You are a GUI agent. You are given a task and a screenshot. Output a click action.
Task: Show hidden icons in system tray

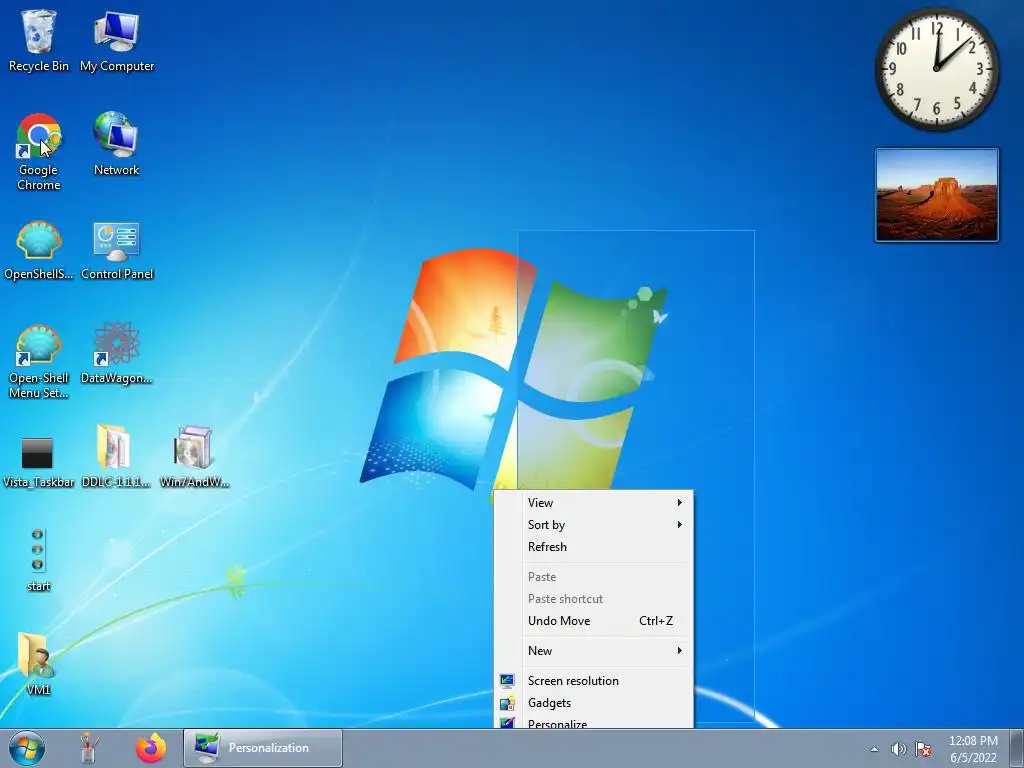[874, 749]
